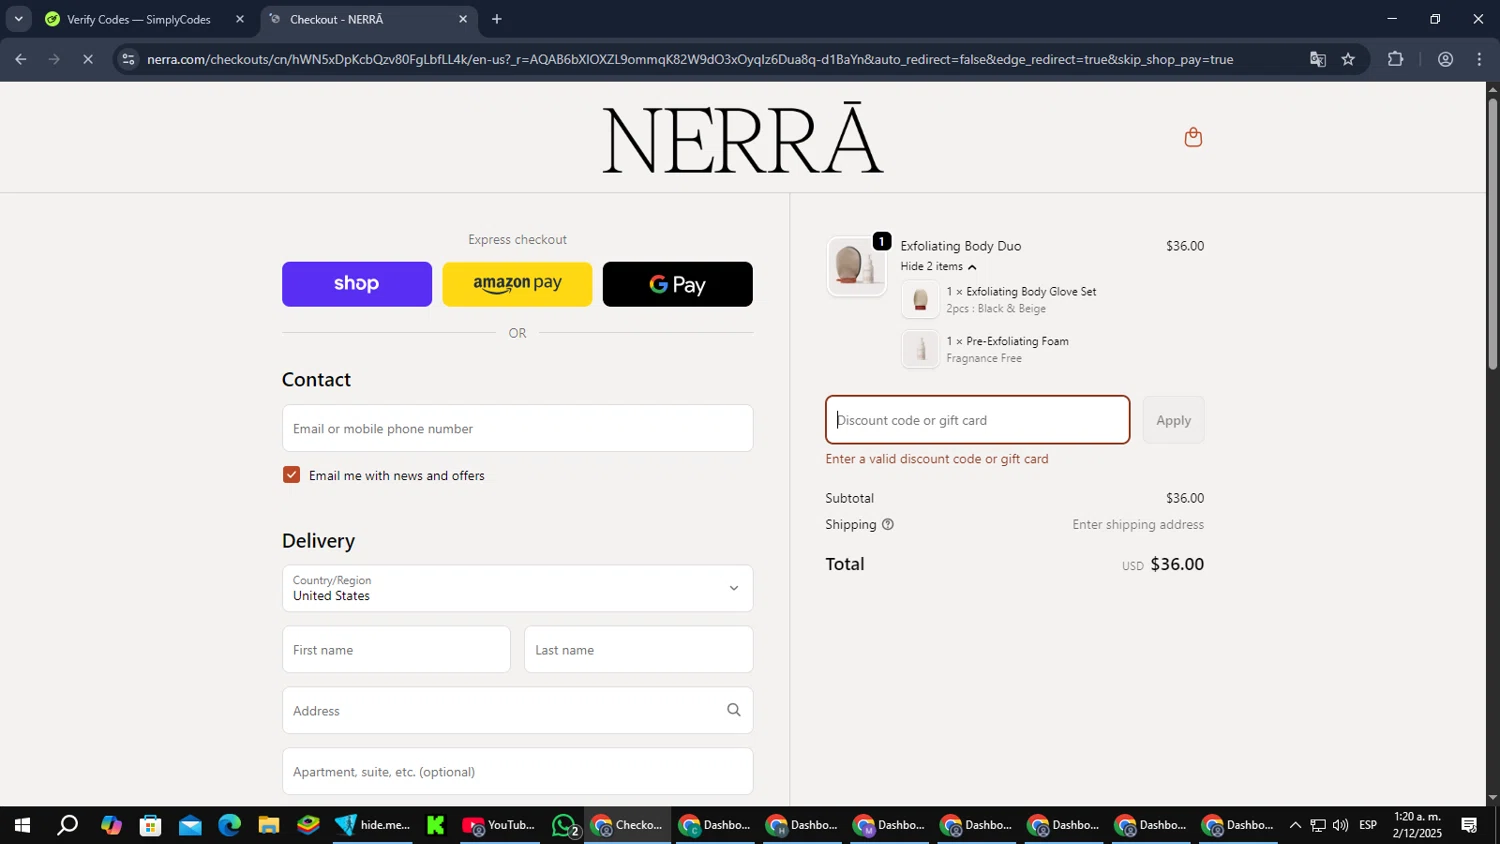Open the Chrome profile icon
Screen dimensions: 1500x844
coord(1445,59)
